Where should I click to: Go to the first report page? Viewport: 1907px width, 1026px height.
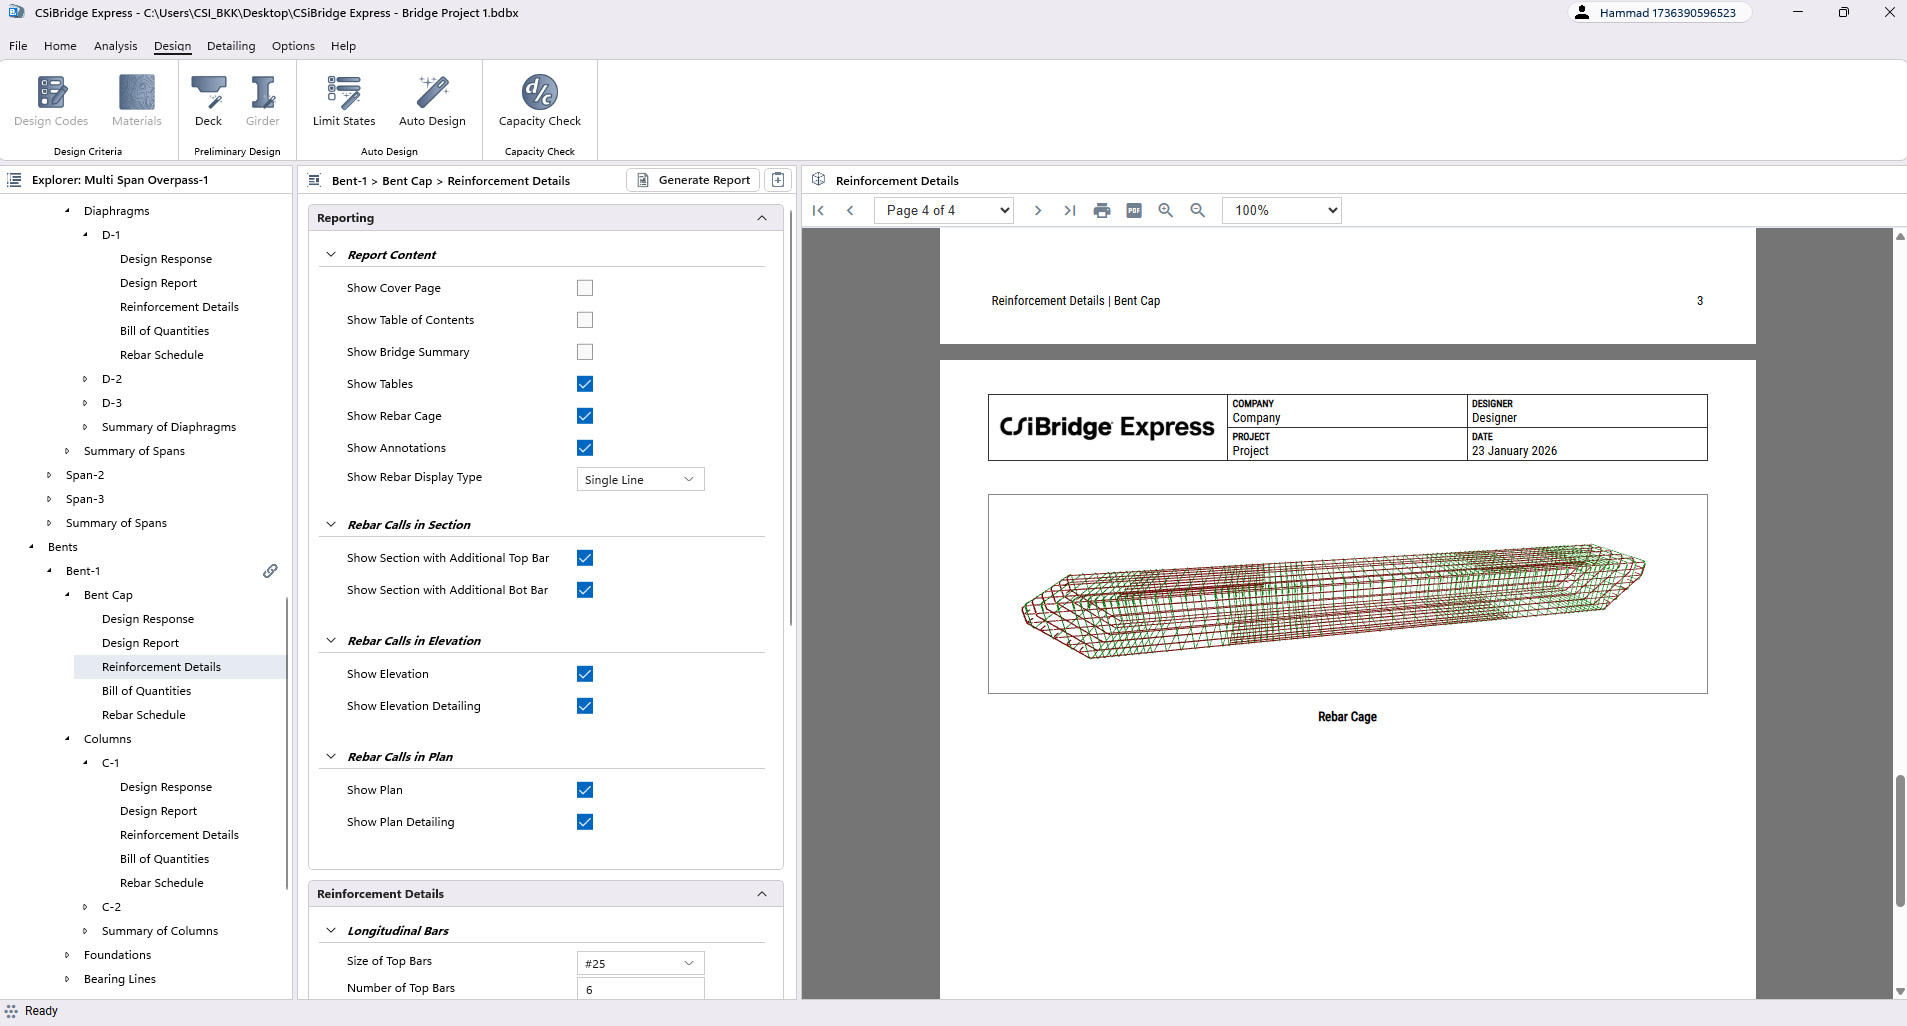pos(818,210)
